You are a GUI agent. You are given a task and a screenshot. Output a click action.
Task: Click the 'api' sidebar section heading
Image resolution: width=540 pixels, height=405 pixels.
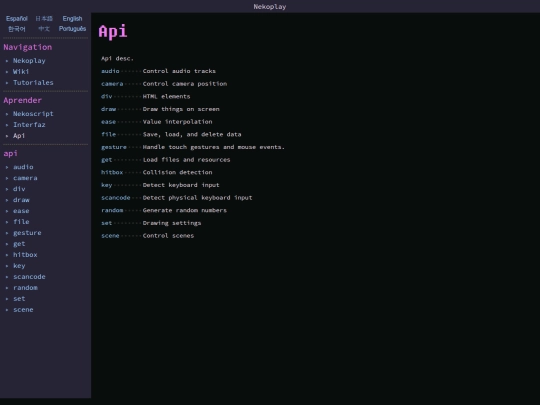(10, 154)
